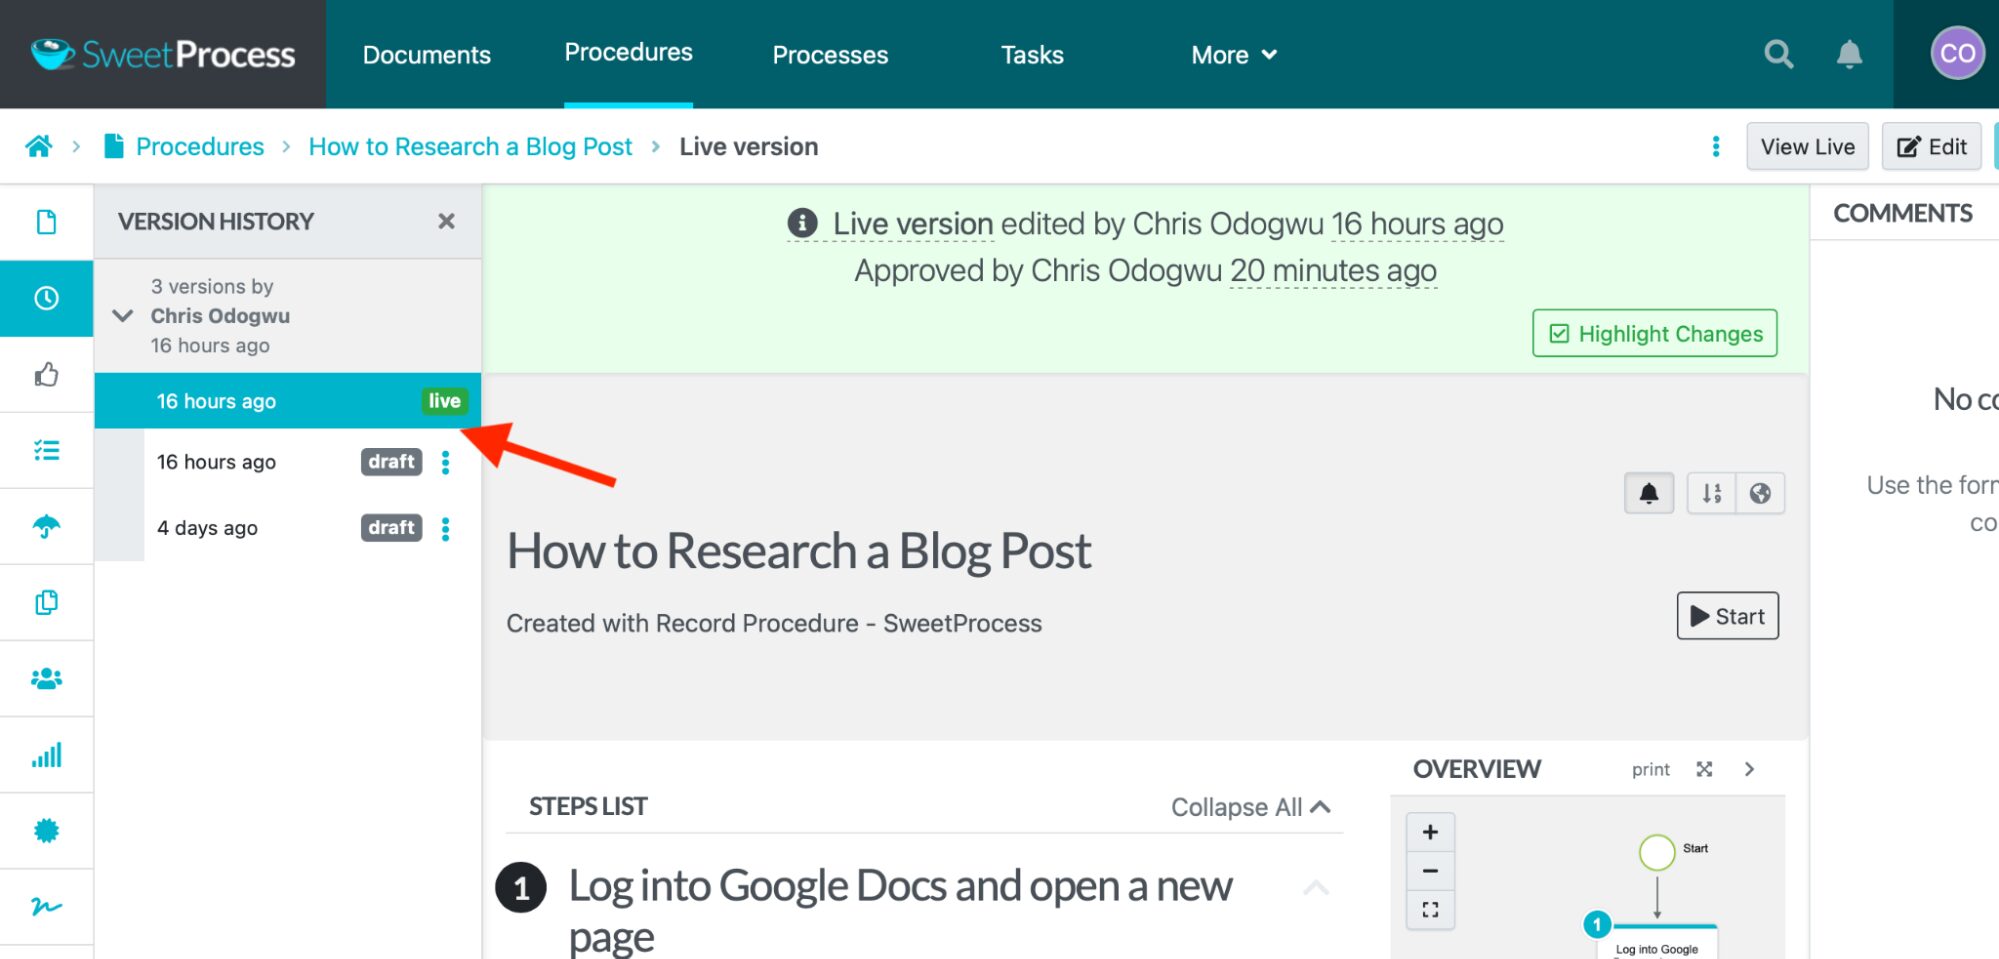Open the More dropdown menu
The height and width of the screenshot is (959, 1999).
1233,55
